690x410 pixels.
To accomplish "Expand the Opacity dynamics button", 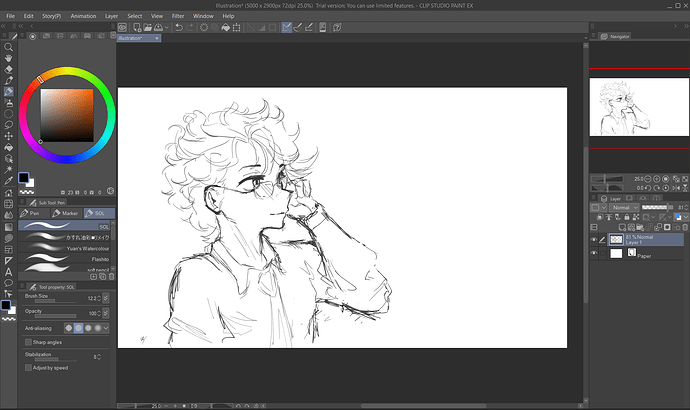I will coord(106,313).
